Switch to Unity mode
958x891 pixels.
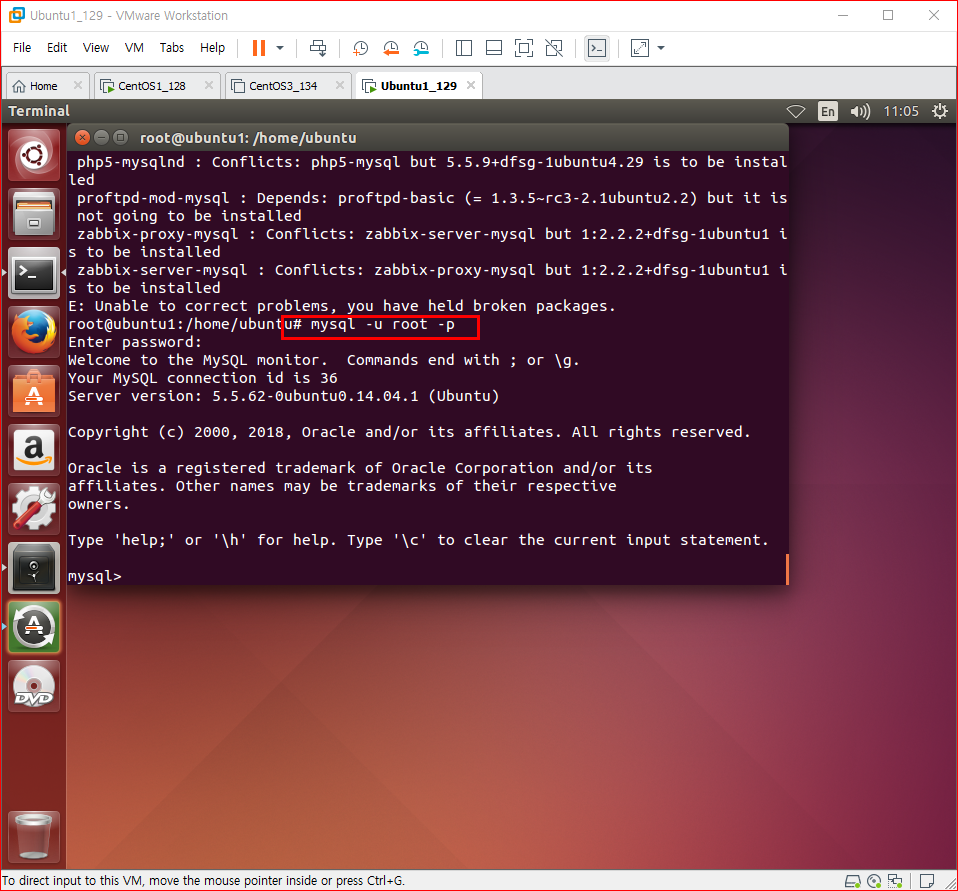point(554,48)
